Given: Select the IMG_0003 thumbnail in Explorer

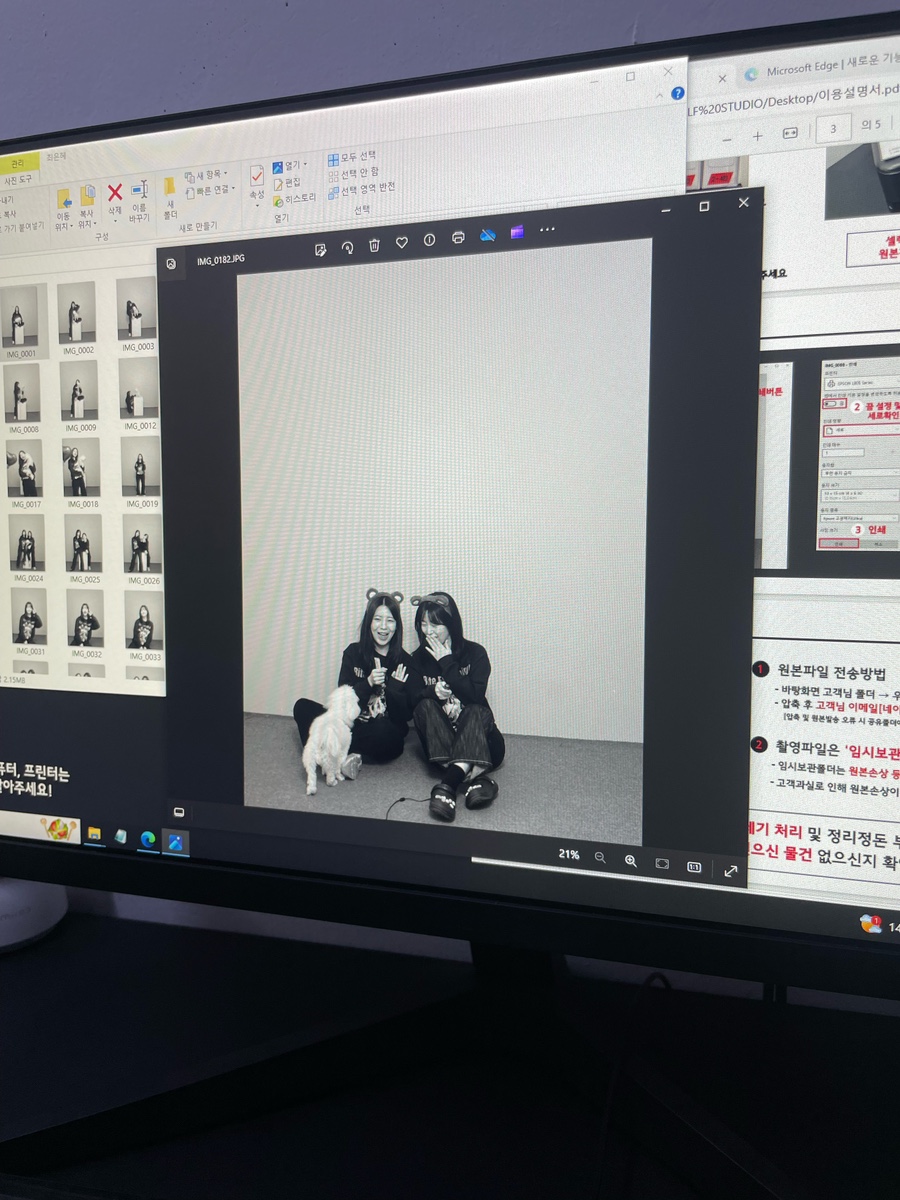Looking at the screenshot, I should click(x=137, y=314).
